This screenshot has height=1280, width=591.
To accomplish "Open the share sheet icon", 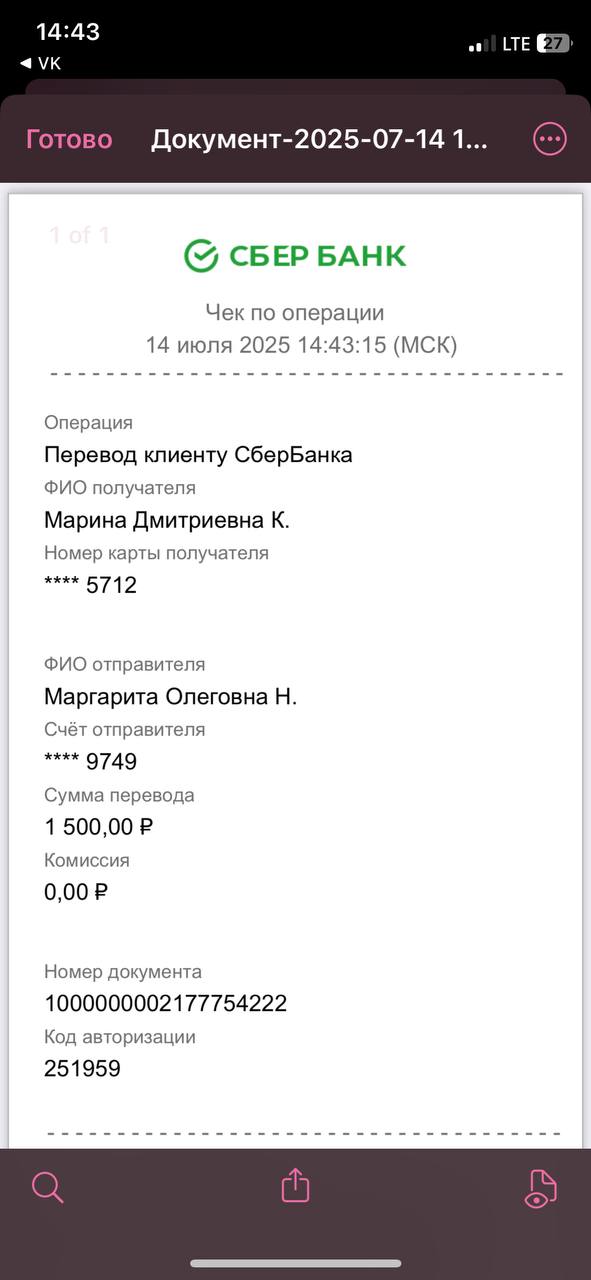I will click(x=295, y=1186).
